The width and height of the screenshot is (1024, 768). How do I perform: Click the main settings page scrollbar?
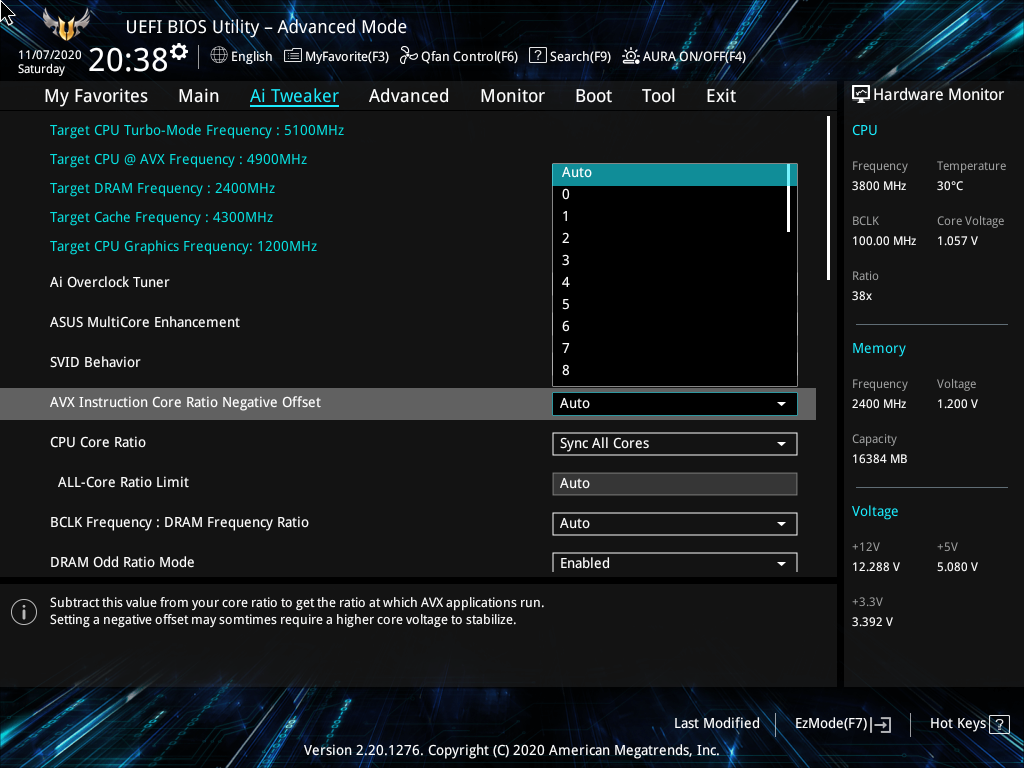pyautogui.click(x=829, y=199)
